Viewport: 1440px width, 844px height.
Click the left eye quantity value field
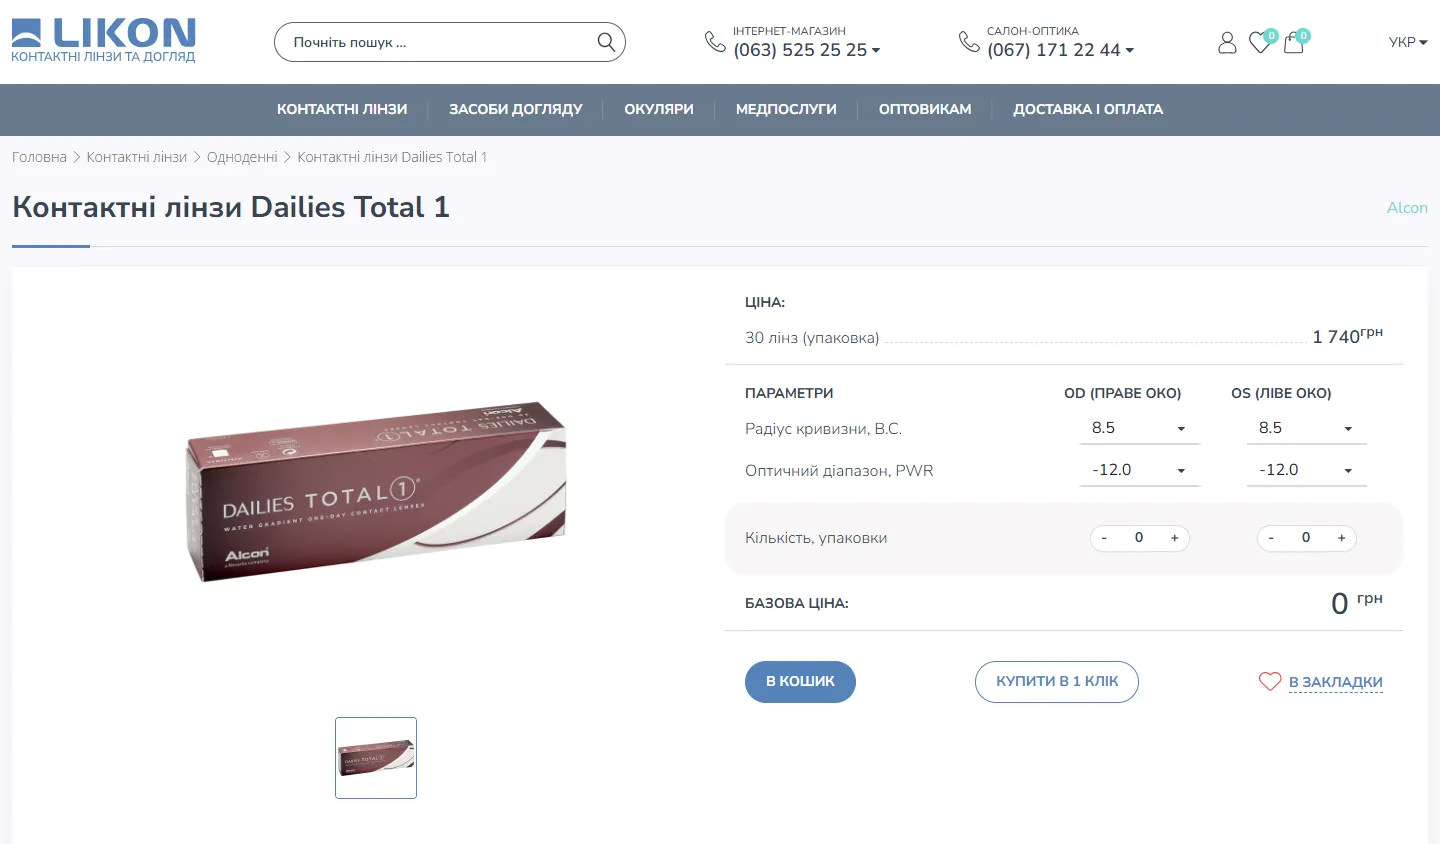(x=1306, y=538)
